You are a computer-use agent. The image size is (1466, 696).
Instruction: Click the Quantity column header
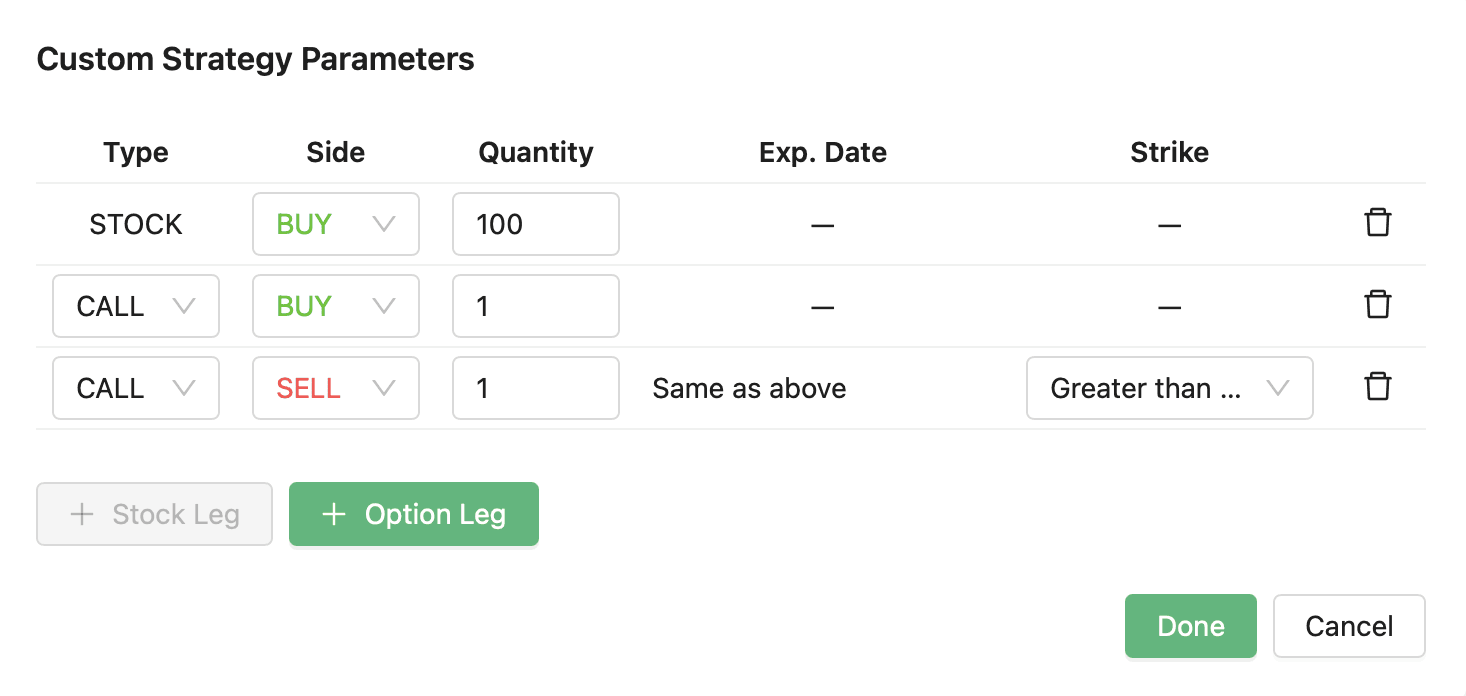point(535,153)
